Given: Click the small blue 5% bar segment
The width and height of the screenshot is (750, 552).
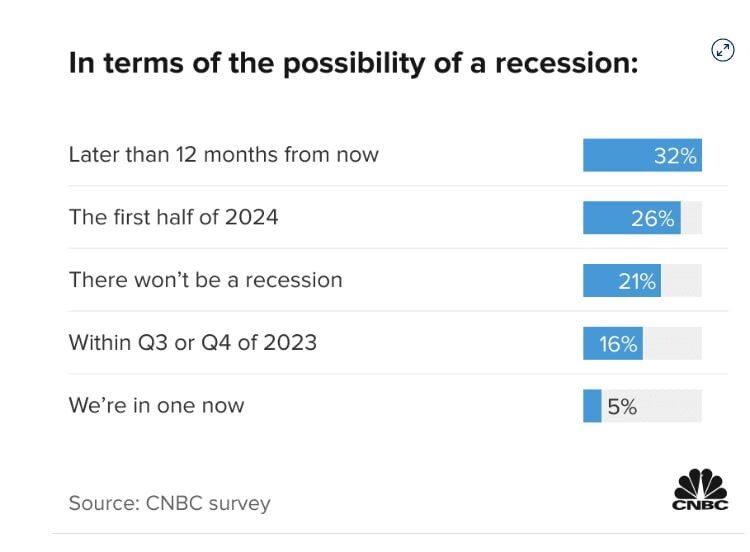Looking at the screenshot, I should coord(592,406).
